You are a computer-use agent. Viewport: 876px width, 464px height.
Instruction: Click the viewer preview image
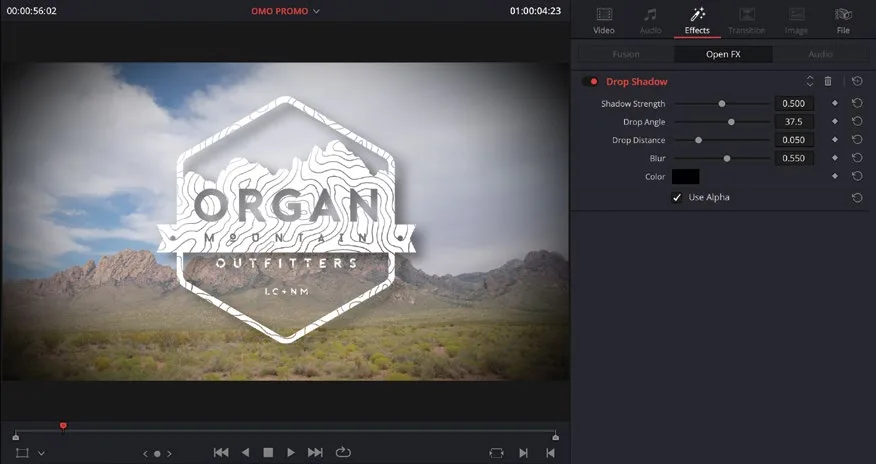(285, 221)
